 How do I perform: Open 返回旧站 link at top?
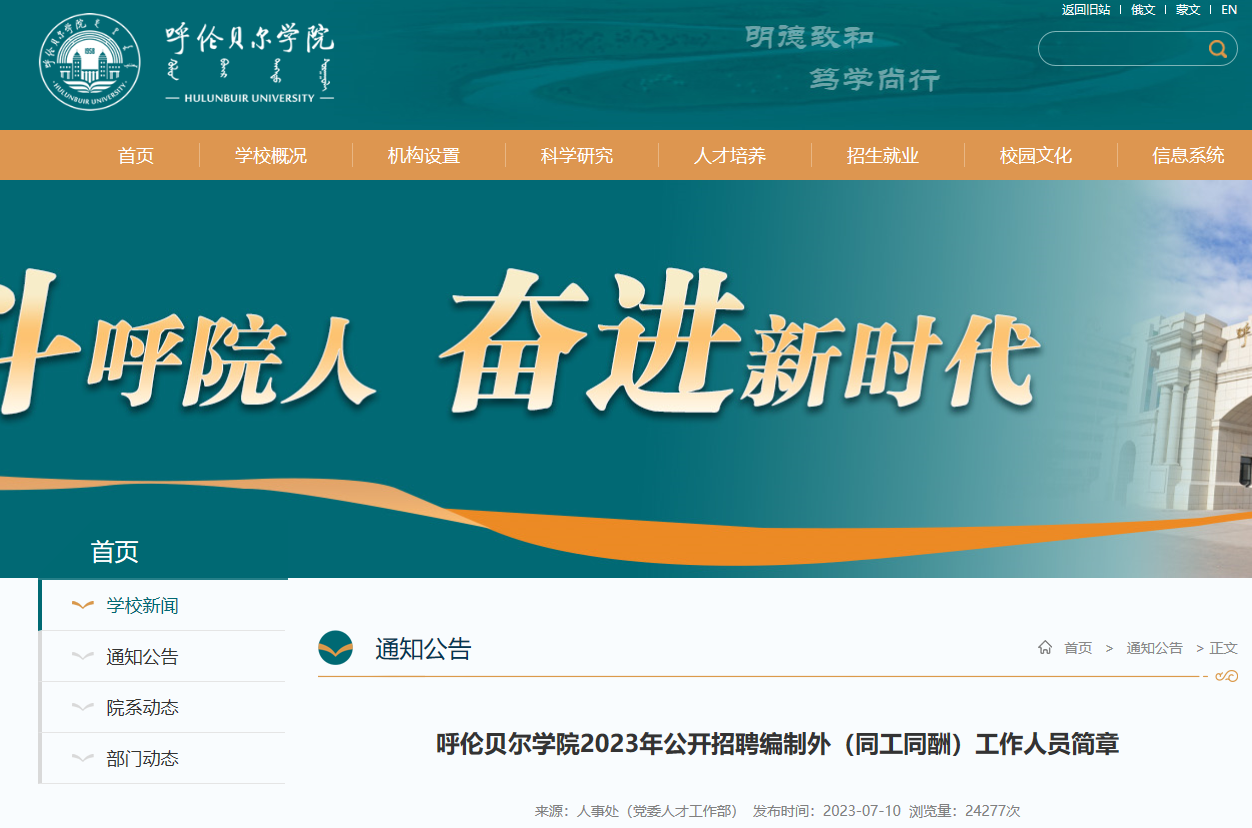click(1086, 9)
